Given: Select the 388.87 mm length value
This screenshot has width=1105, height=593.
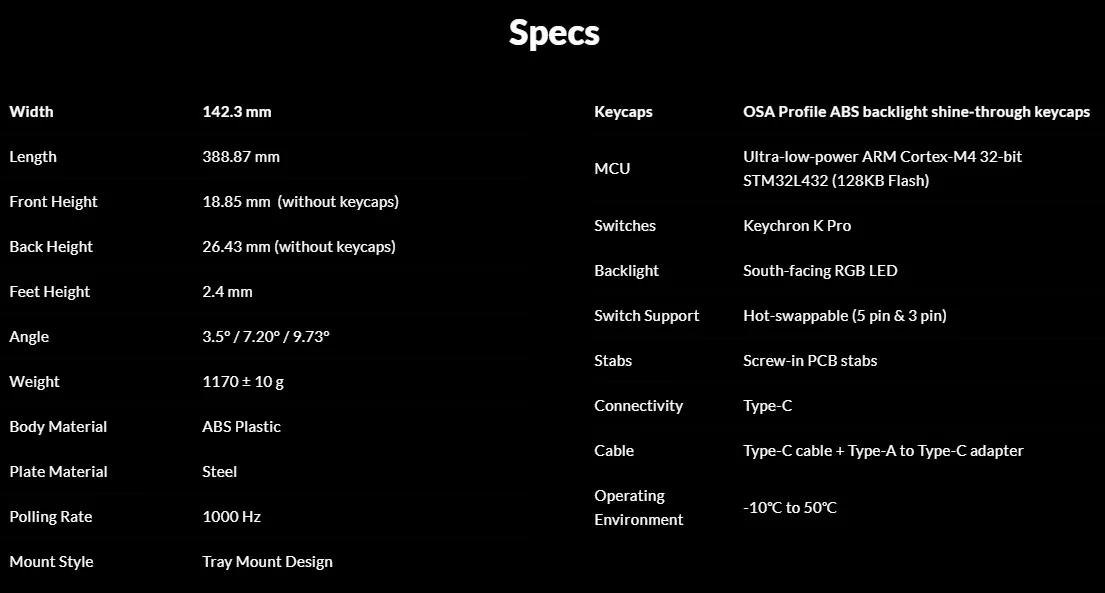Looking at the screenshot, I should click(241, 157).
